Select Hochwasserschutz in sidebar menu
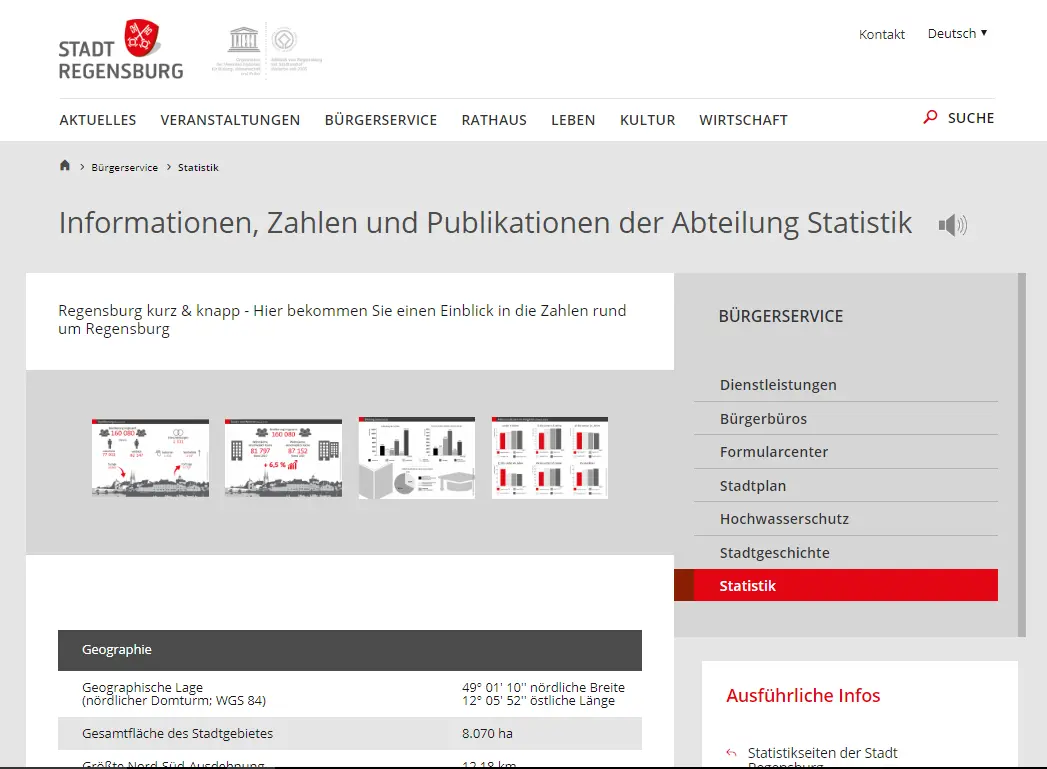The height and width of the screenshot is (769, 1047). (784, 519)
